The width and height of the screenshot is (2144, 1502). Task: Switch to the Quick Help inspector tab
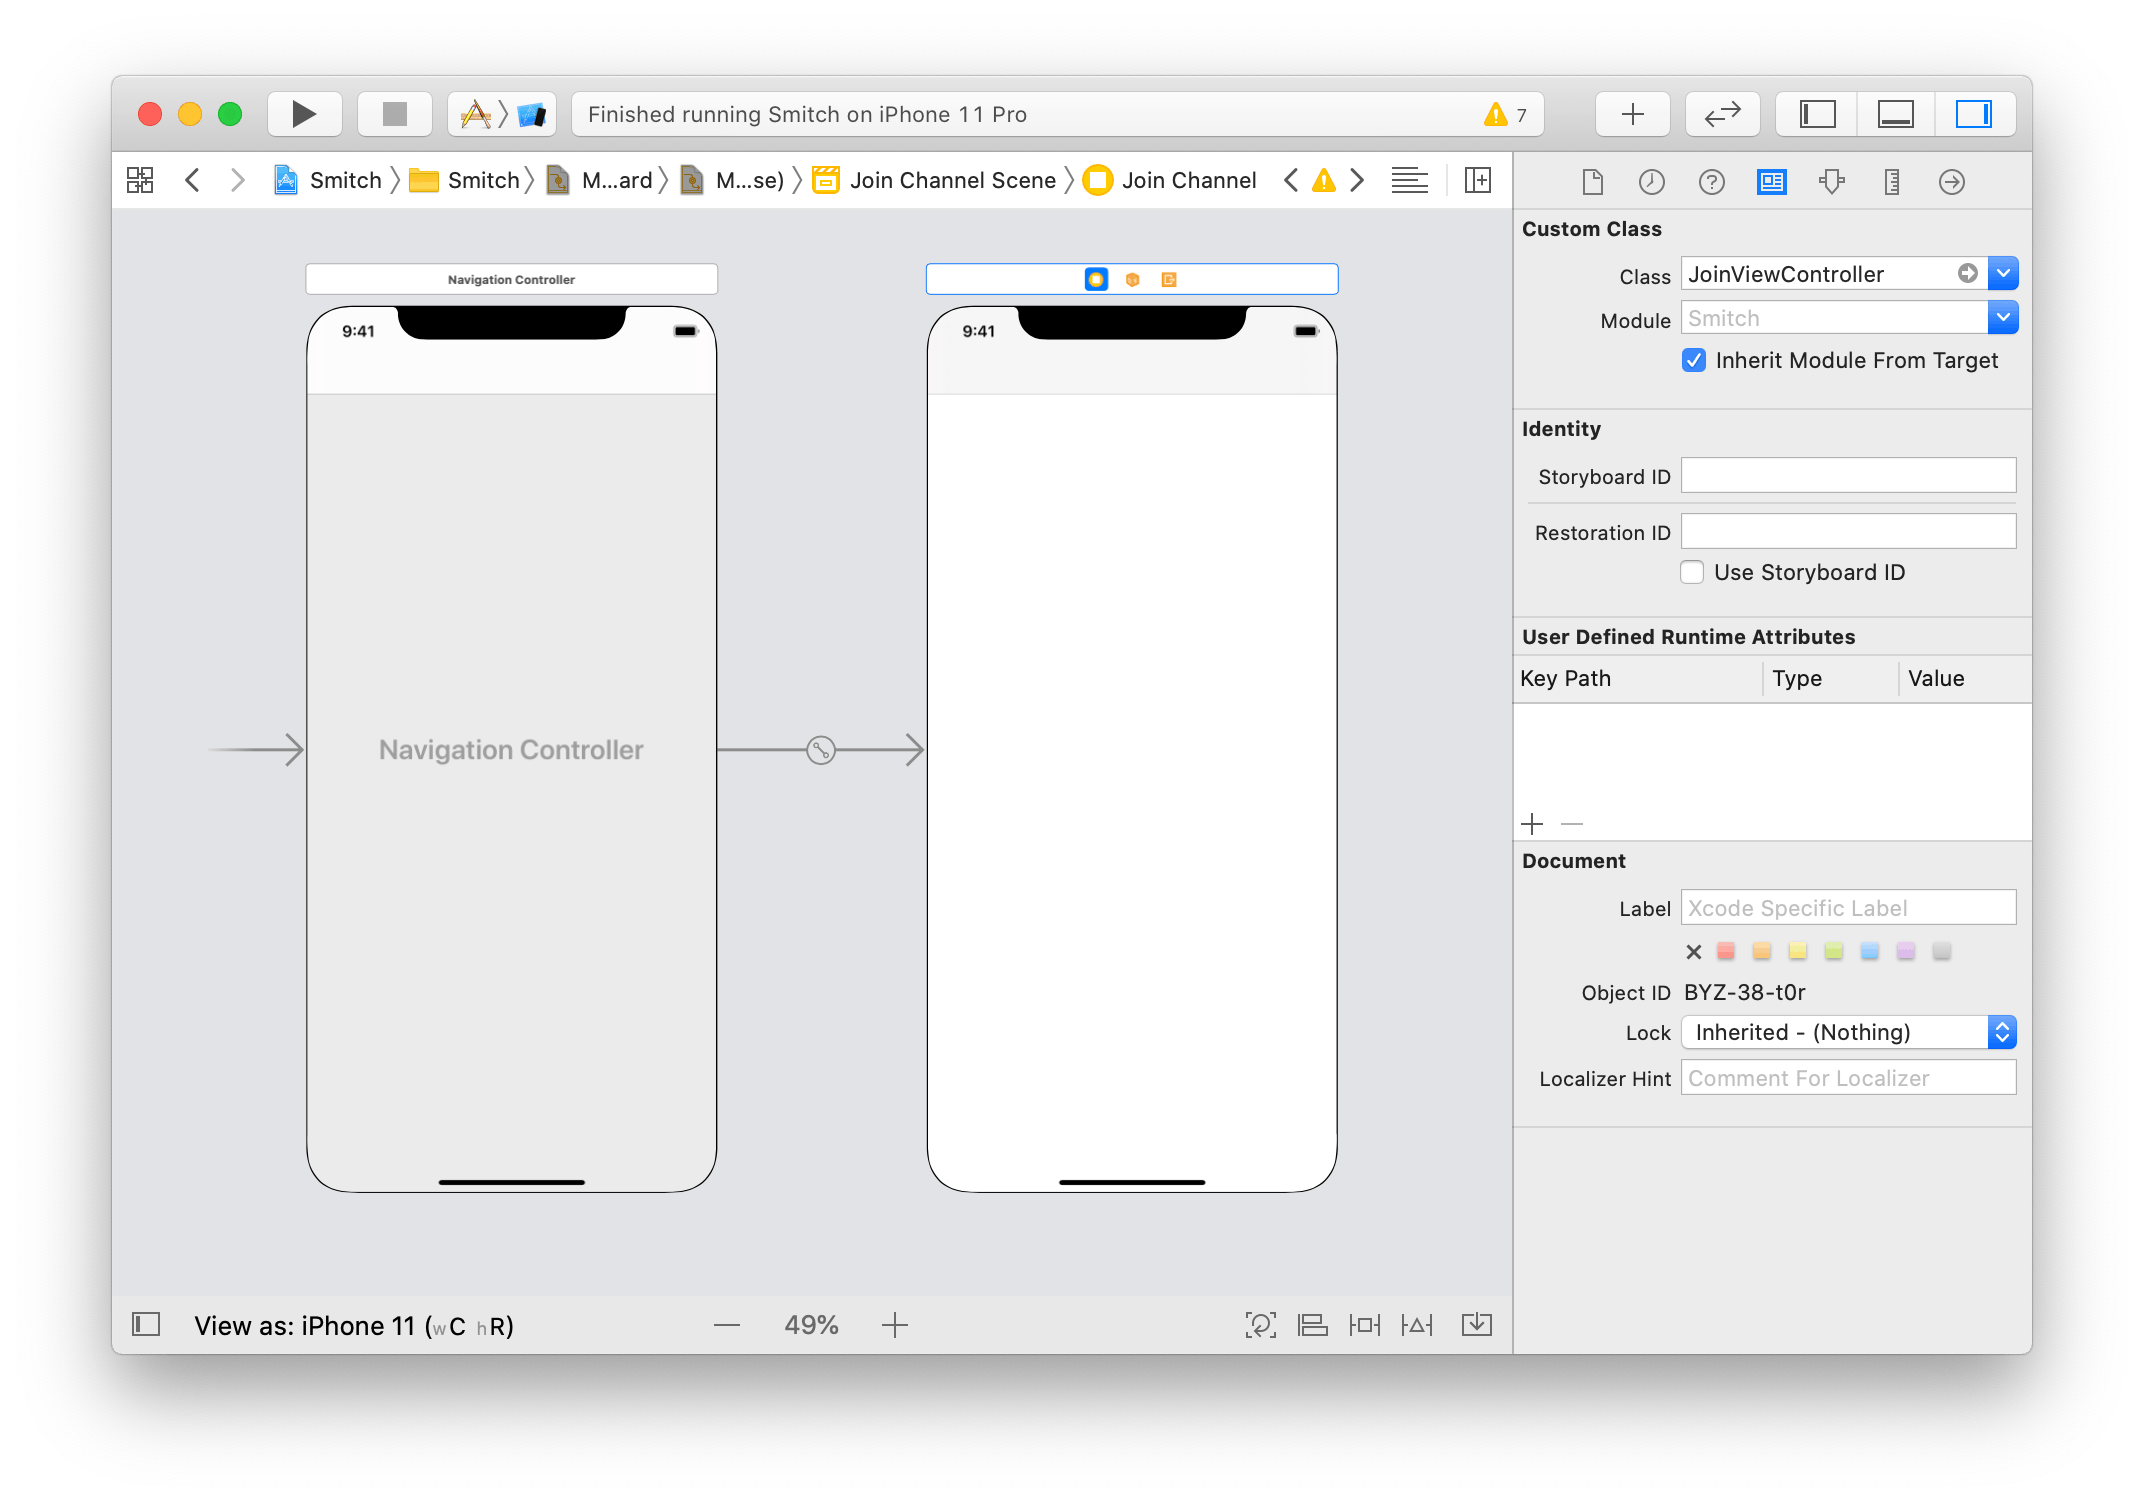pyautogui.click(x=1711, y=181)
